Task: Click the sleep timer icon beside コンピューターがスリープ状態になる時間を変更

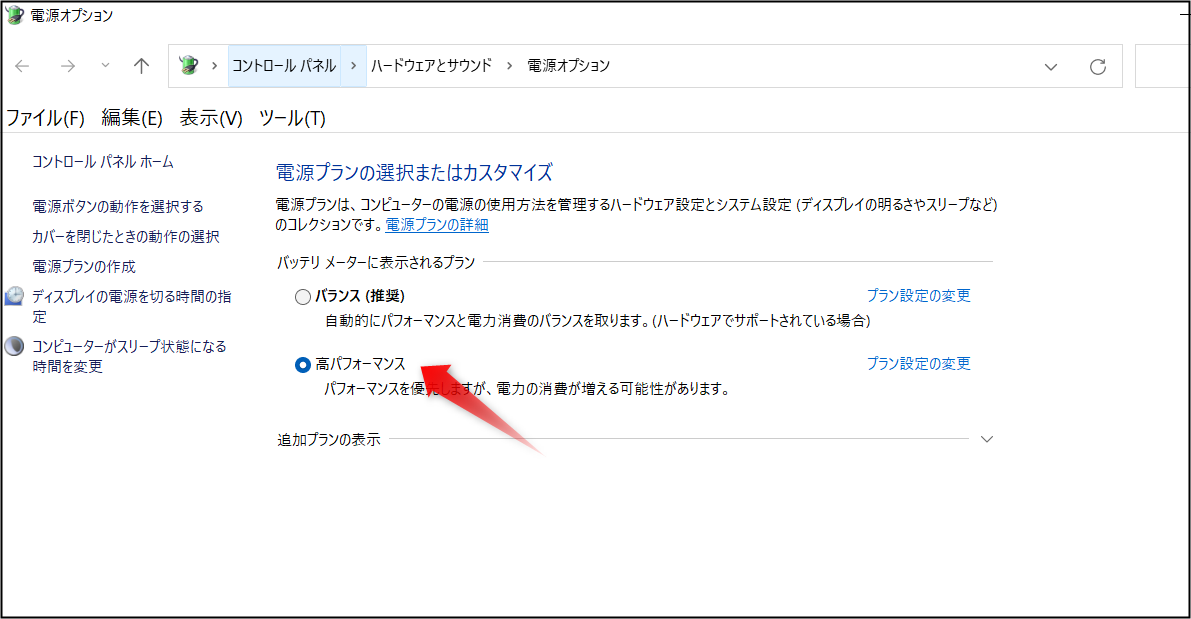Action: (16, 345)
